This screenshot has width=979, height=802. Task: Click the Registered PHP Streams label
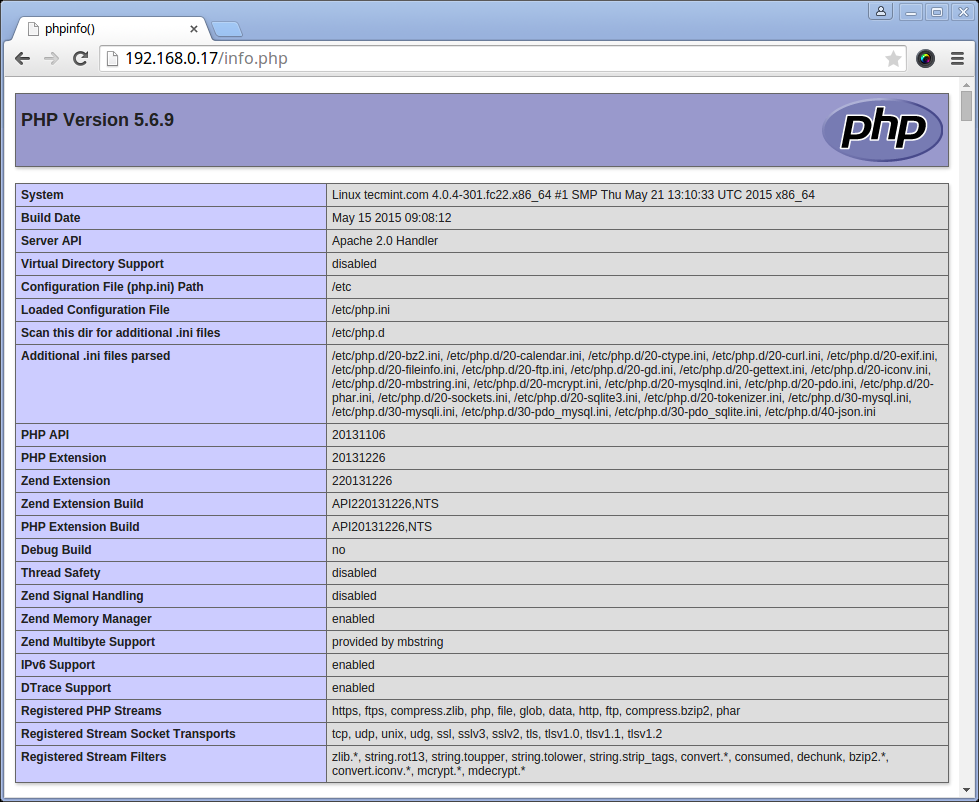[x=91, y=711]
